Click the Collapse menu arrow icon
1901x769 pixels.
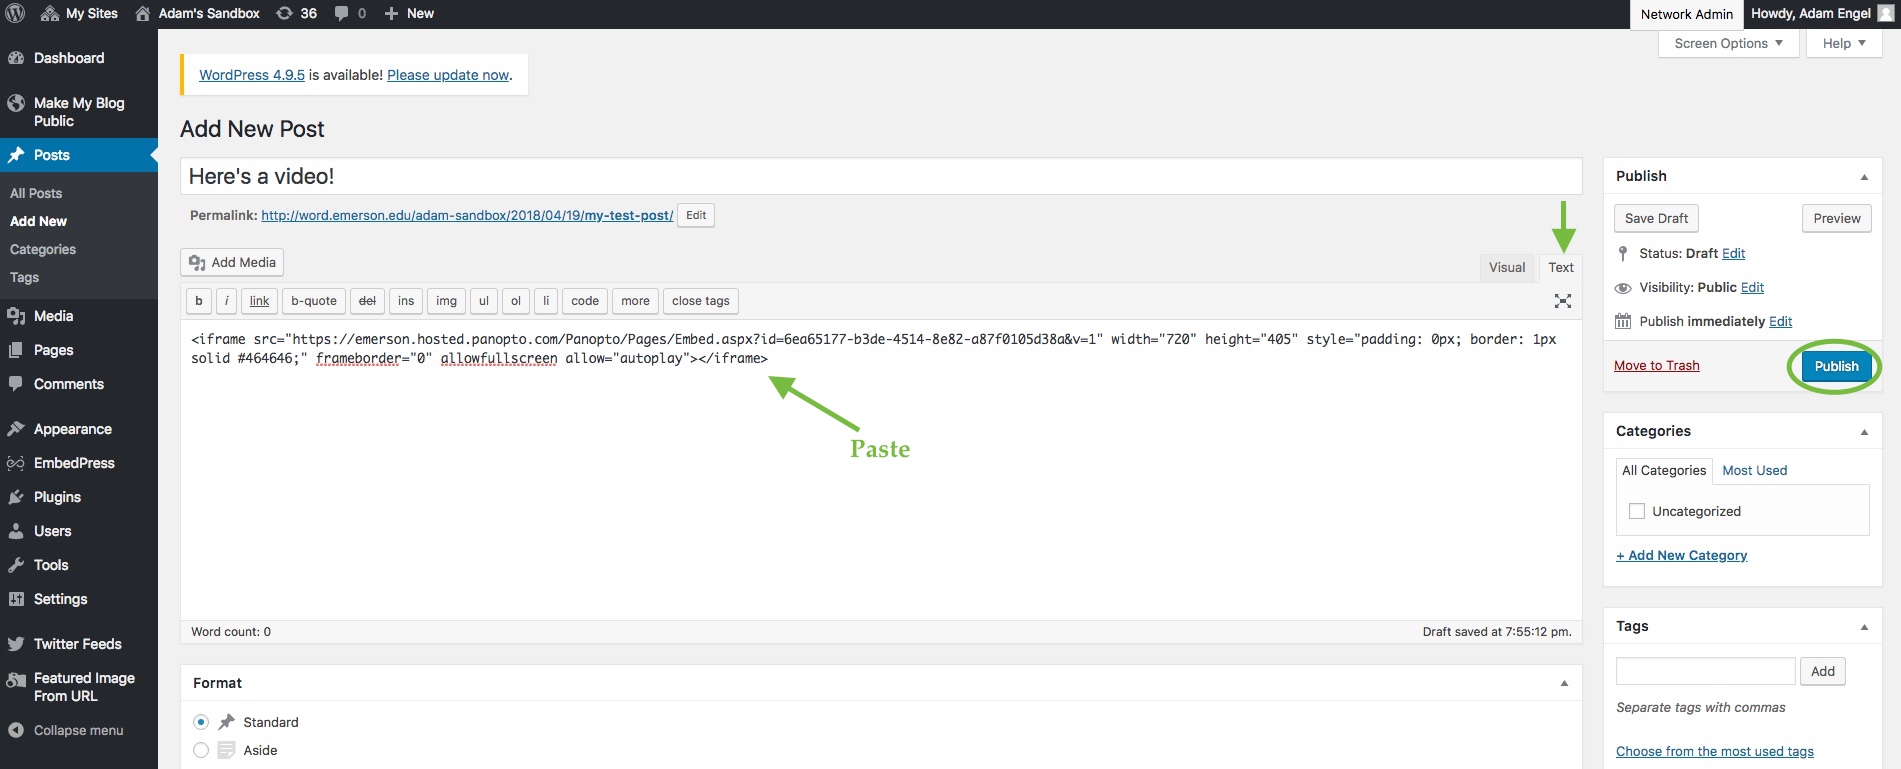[16, 730]
